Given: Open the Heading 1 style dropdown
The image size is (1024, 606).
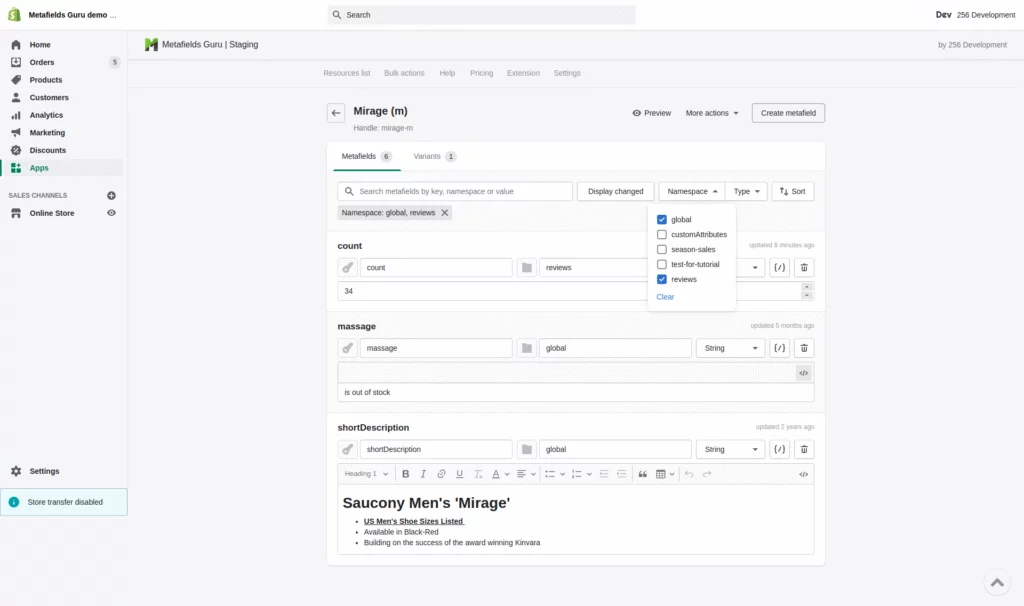Looking at the screenshot, I should (366, 474).
